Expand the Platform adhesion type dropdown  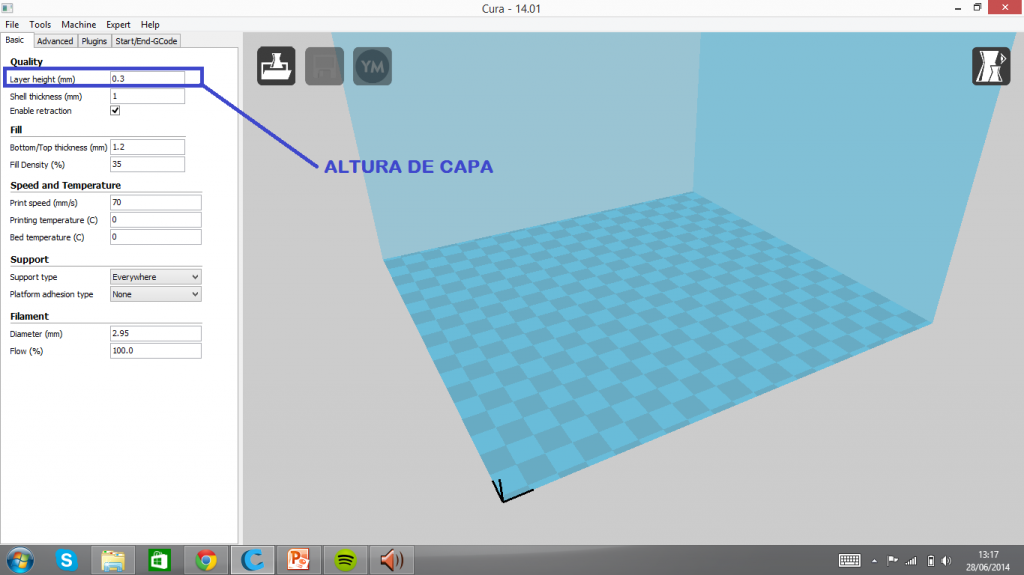click(x=155, y=294)
